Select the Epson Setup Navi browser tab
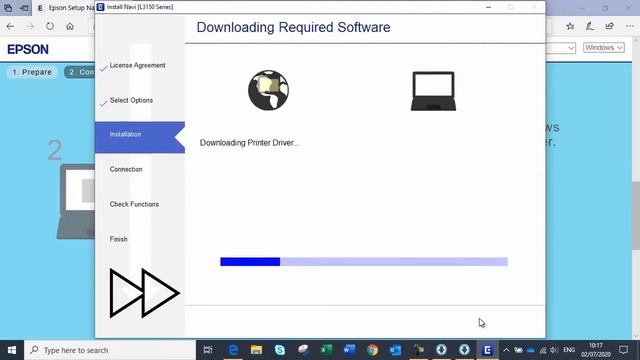The height and width of the screenshot is (360, 640). click(x=65, y=8)
